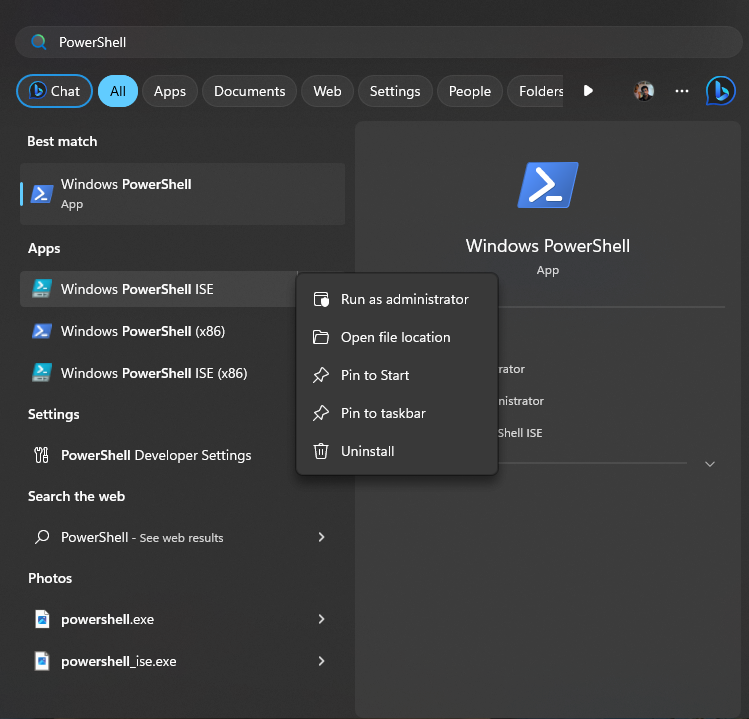The image size is (749, 719).
Task: Open the Chat button with Bing icon
Action: point(55,91)
